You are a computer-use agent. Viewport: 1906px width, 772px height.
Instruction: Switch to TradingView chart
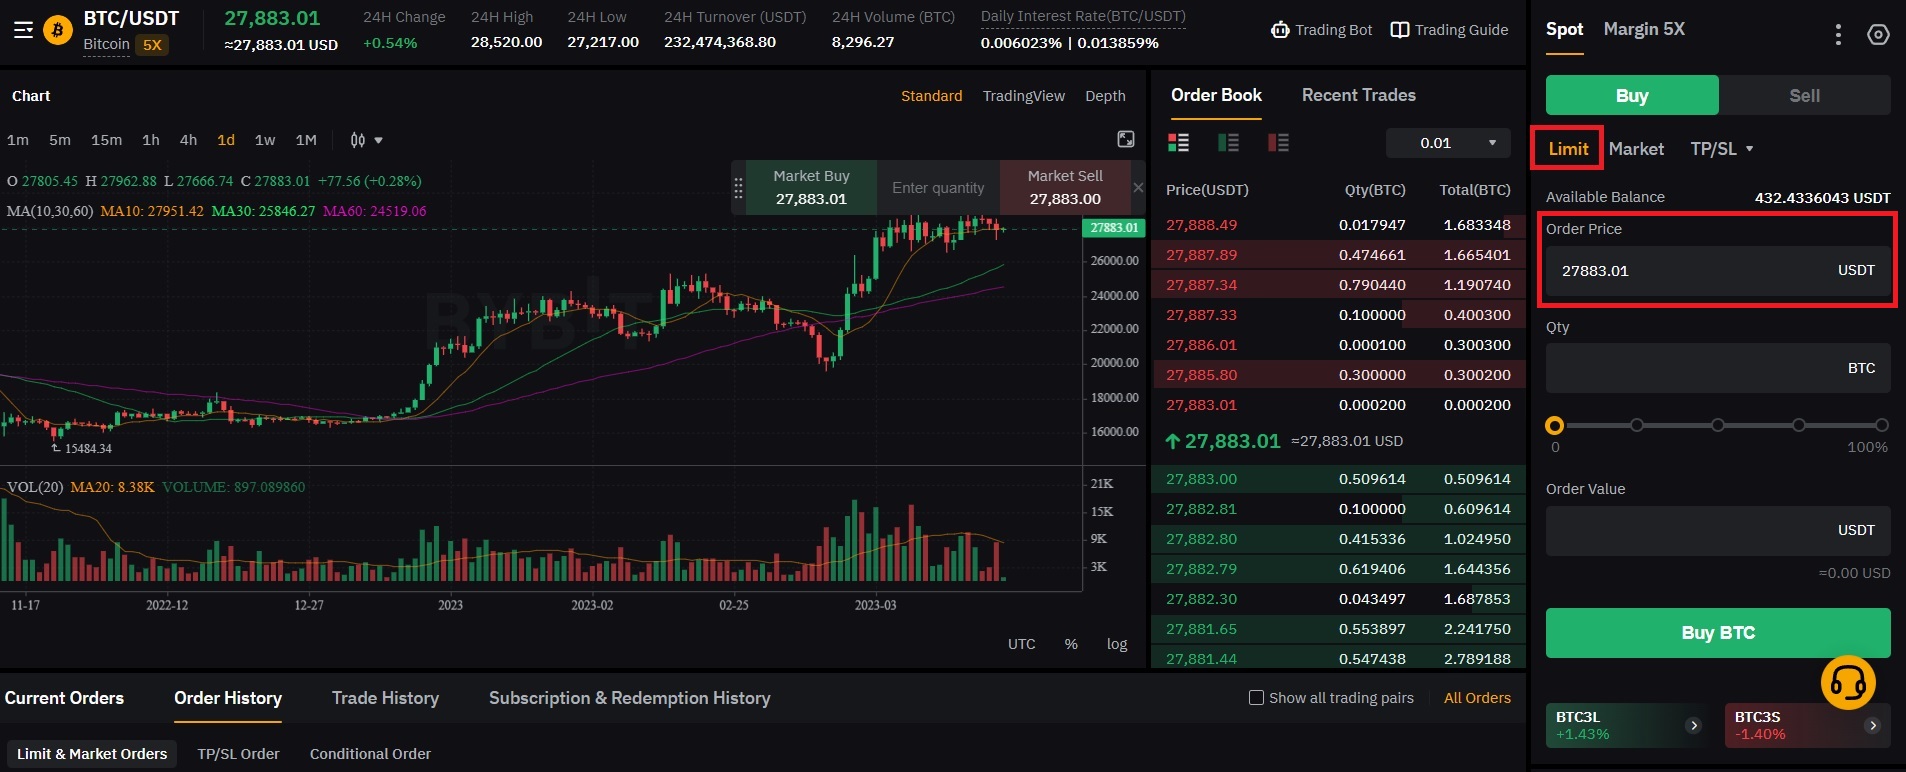click(x=1023, y=96)
